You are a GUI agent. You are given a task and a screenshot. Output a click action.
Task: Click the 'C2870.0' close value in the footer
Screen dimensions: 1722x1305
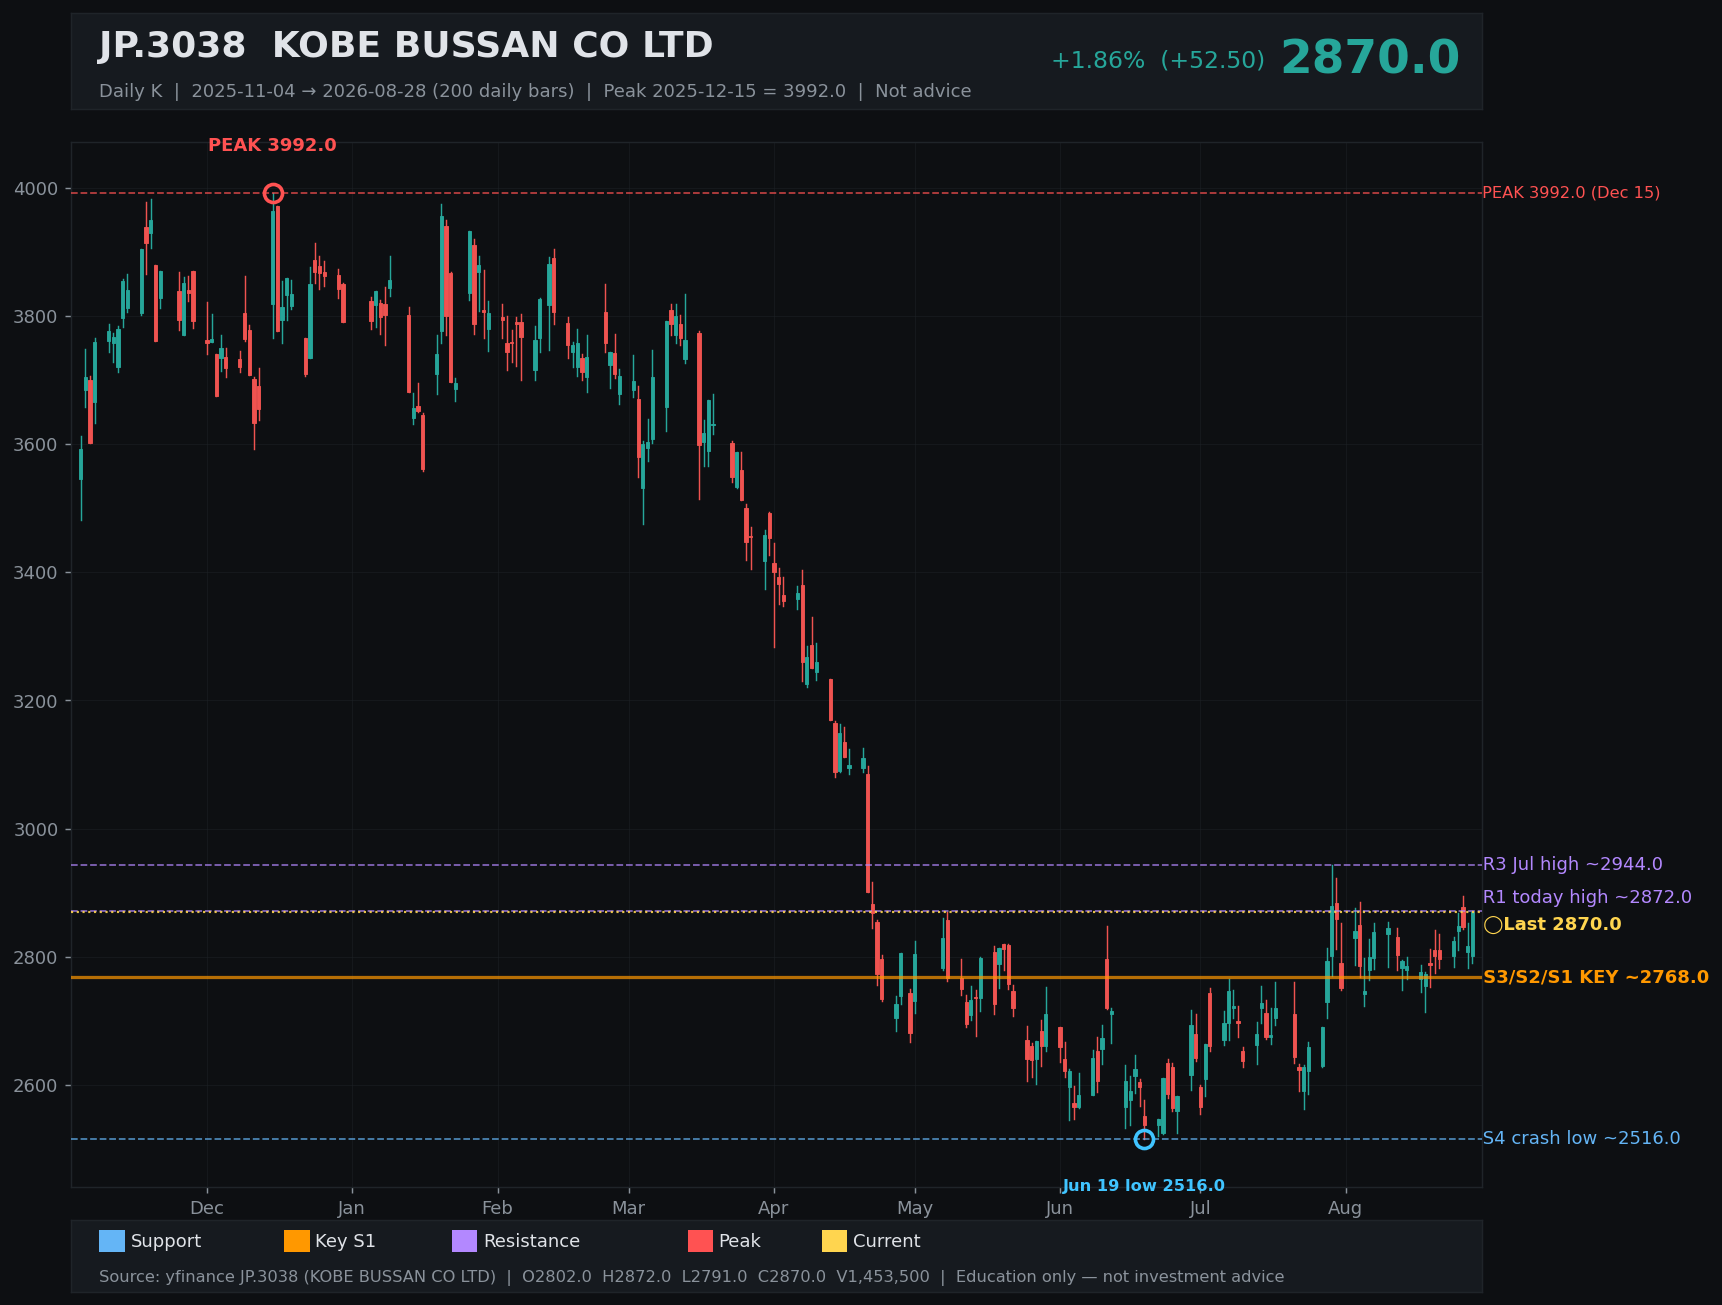[792, 1277]
